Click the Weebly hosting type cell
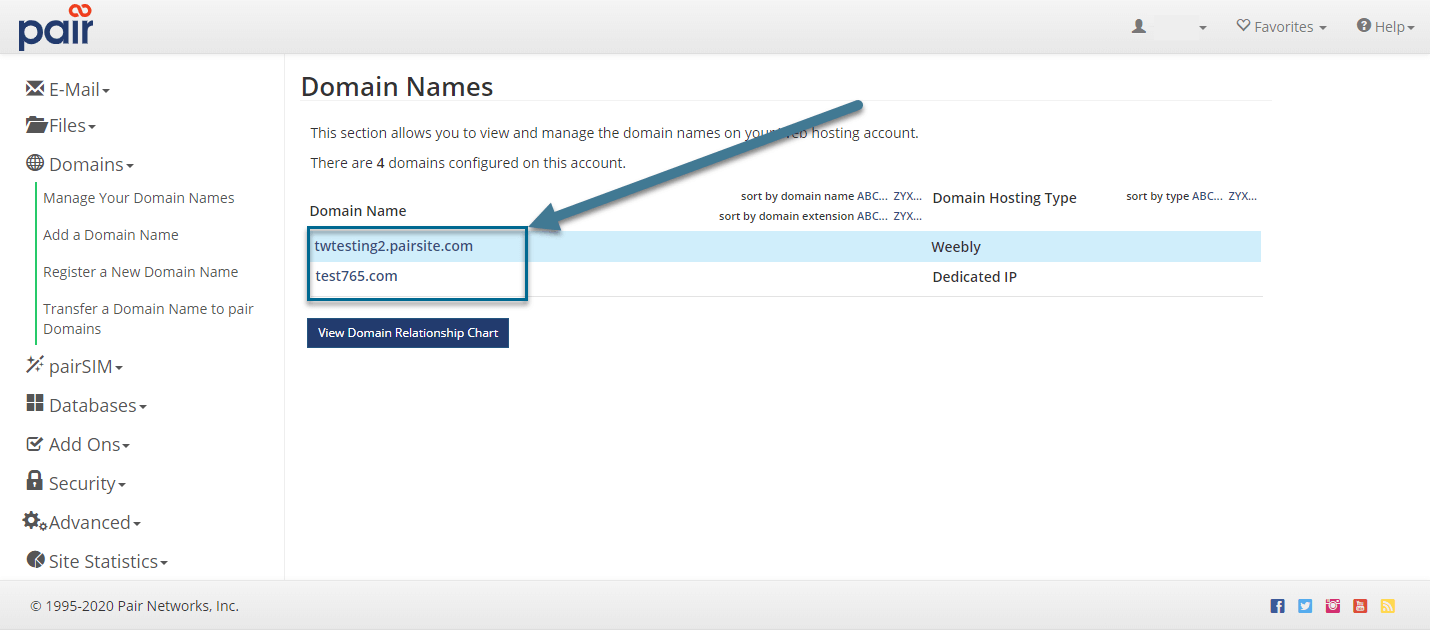The width and height of the screenshot is (1430, 630). coord(956,247)
